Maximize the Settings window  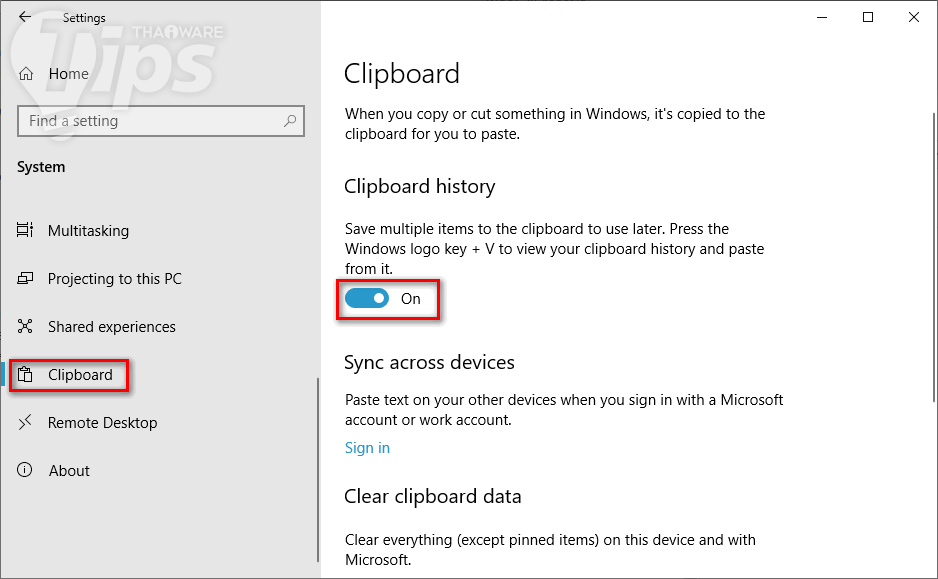coord(868,17)
